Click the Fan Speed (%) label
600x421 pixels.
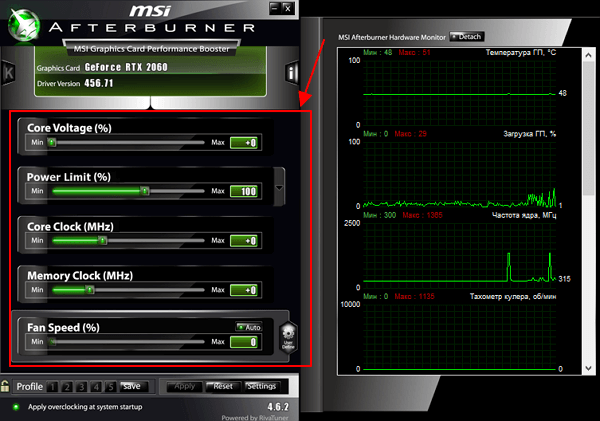pyautogui.click(x=63, y=328)
